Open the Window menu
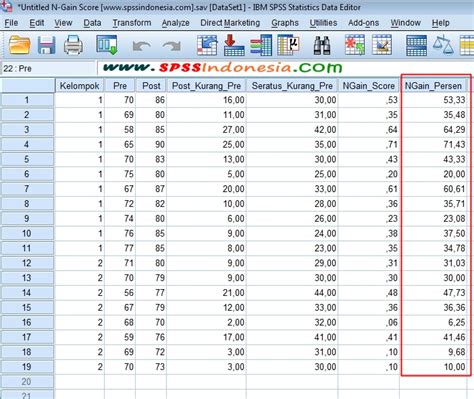Viewport: 474px width, 399px height. [x=405, y=23]
